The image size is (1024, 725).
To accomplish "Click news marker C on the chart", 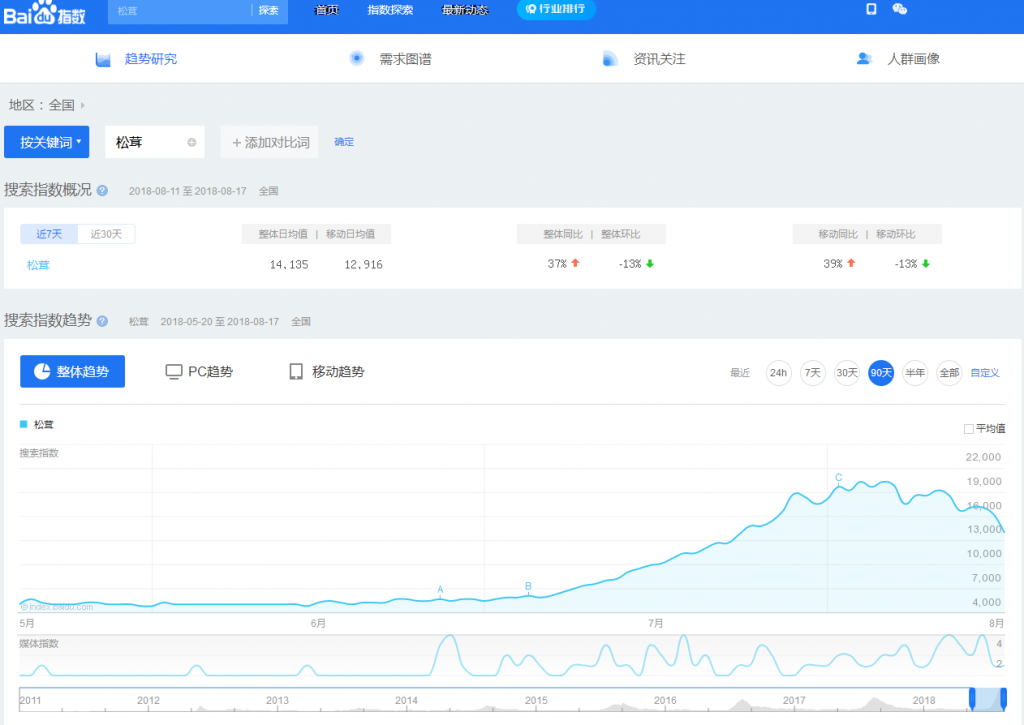I will 839,477.
